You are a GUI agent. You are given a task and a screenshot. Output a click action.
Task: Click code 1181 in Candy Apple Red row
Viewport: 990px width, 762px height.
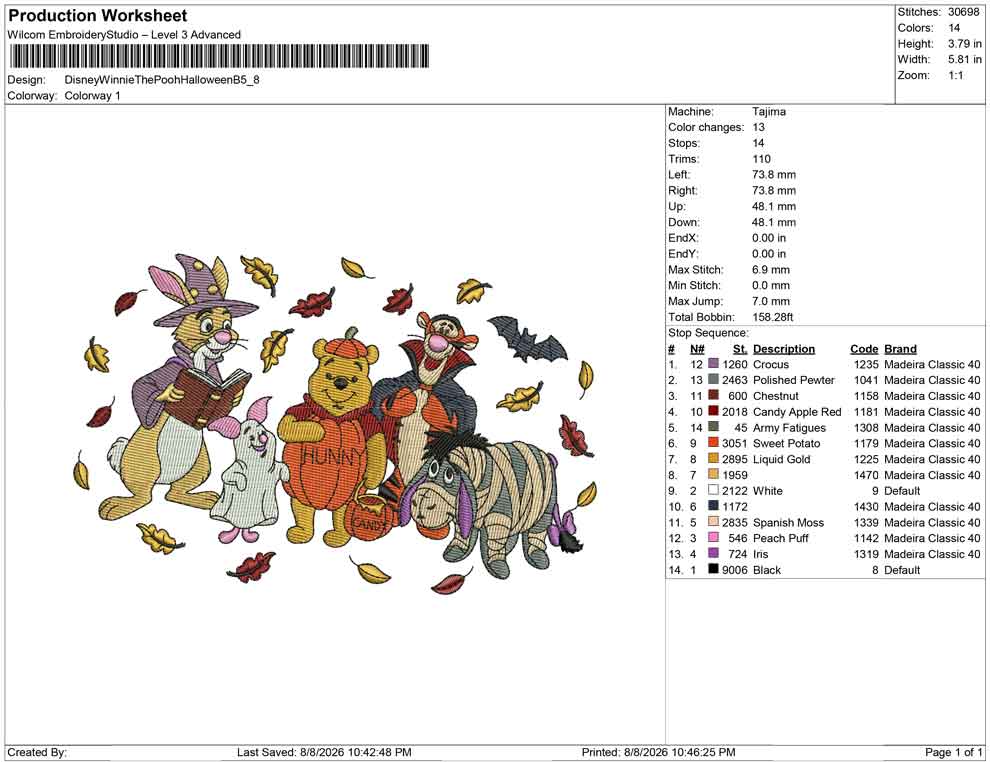coord(866,412)
